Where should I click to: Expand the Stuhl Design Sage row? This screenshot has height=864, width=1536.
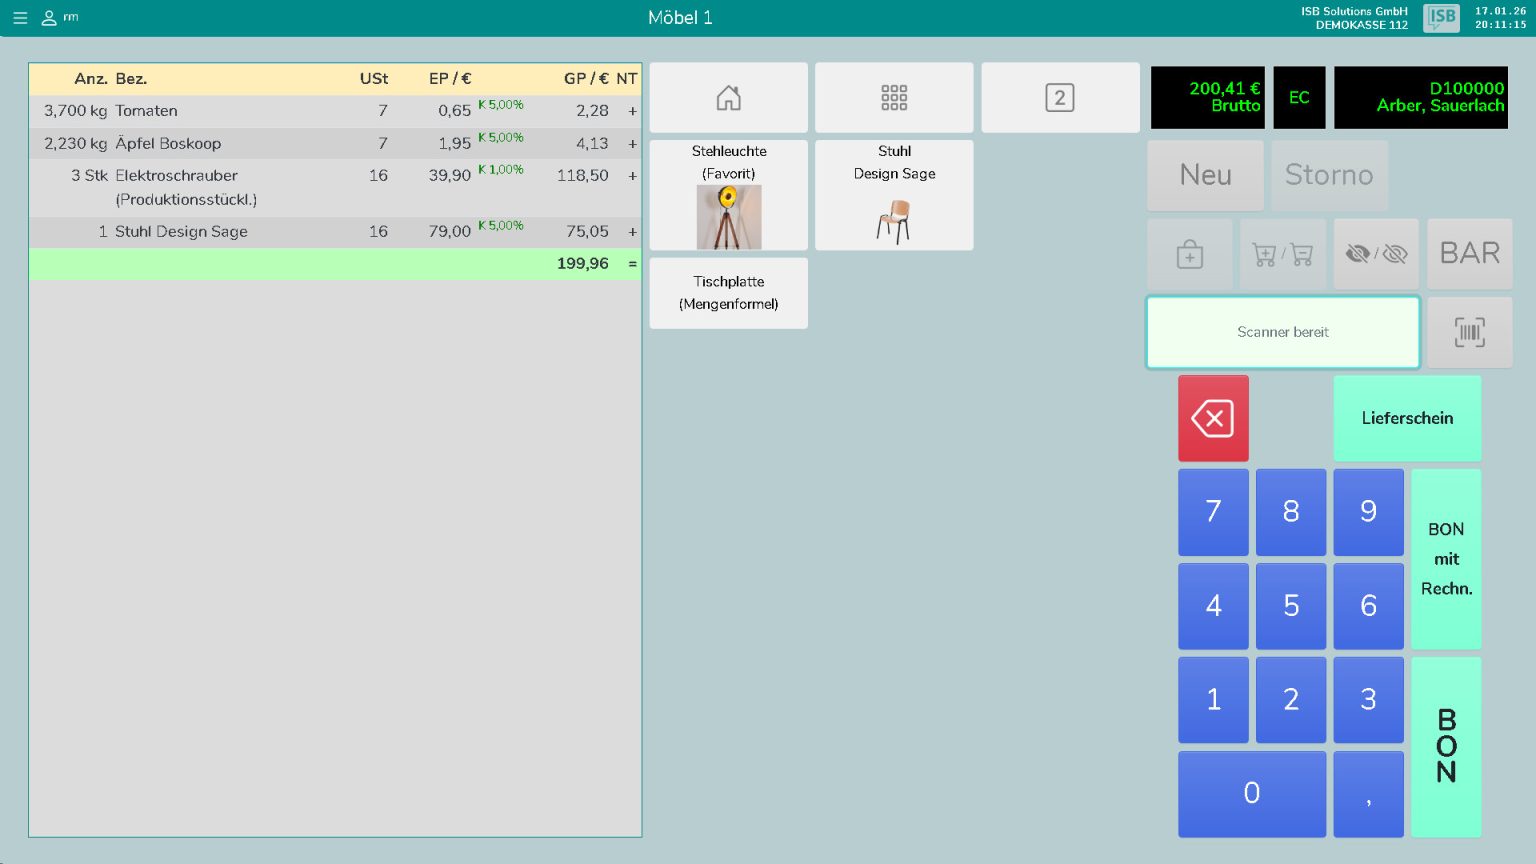632,232
